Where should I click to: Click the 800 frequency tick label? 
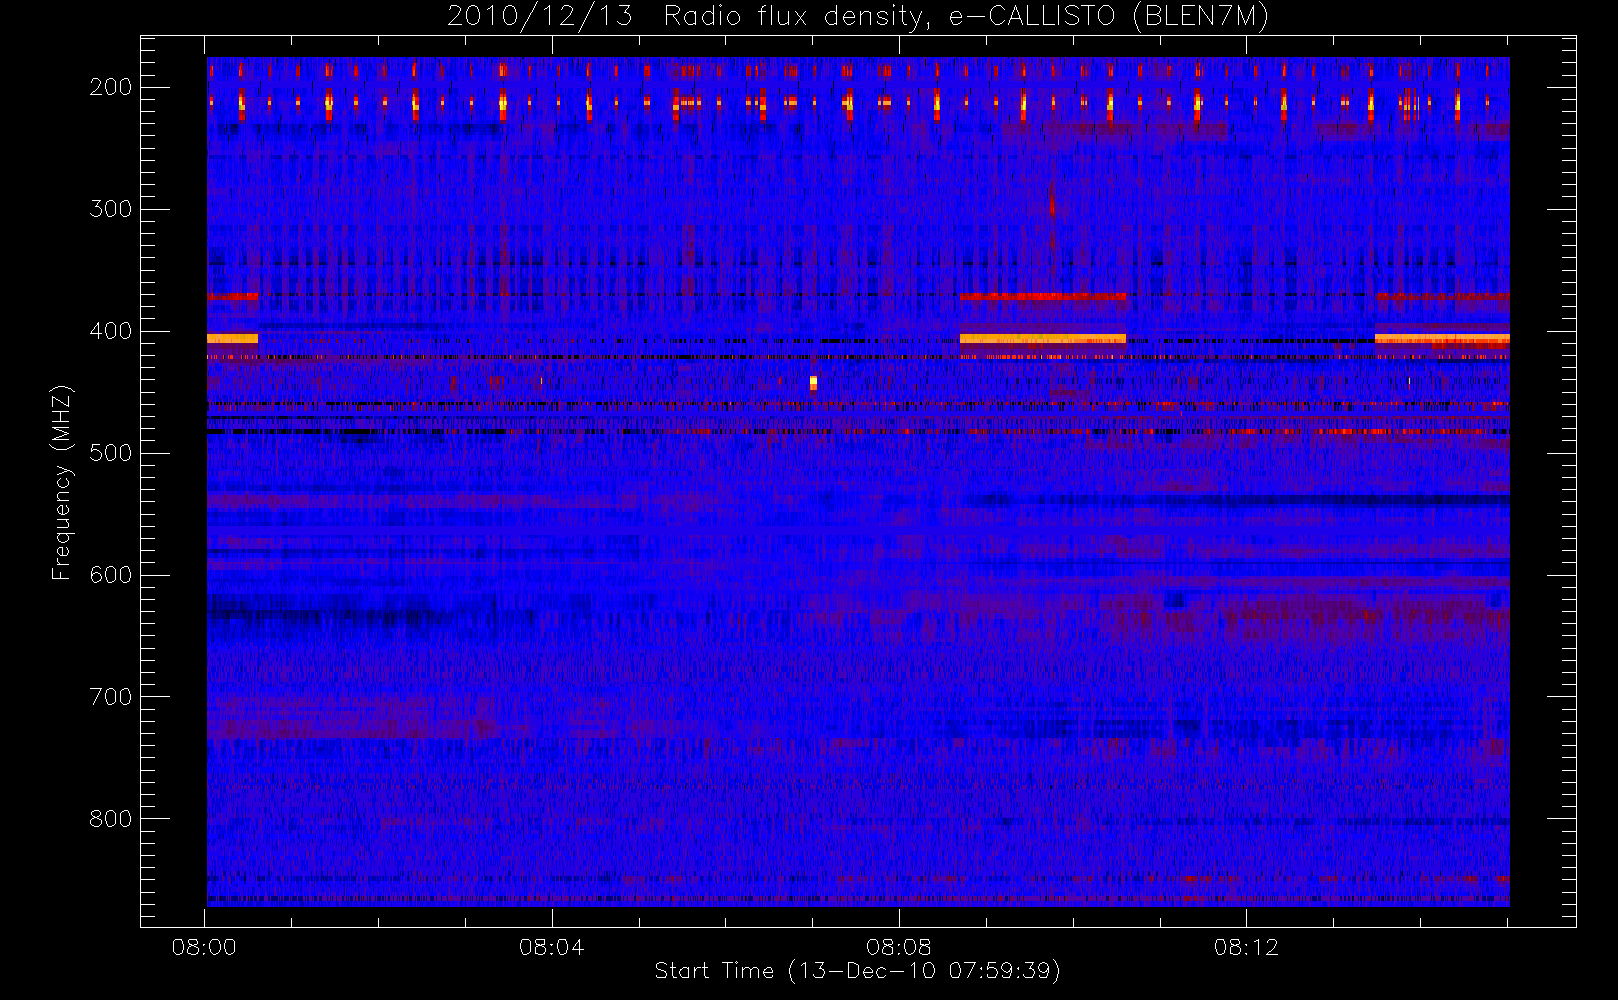pos(110,819)
